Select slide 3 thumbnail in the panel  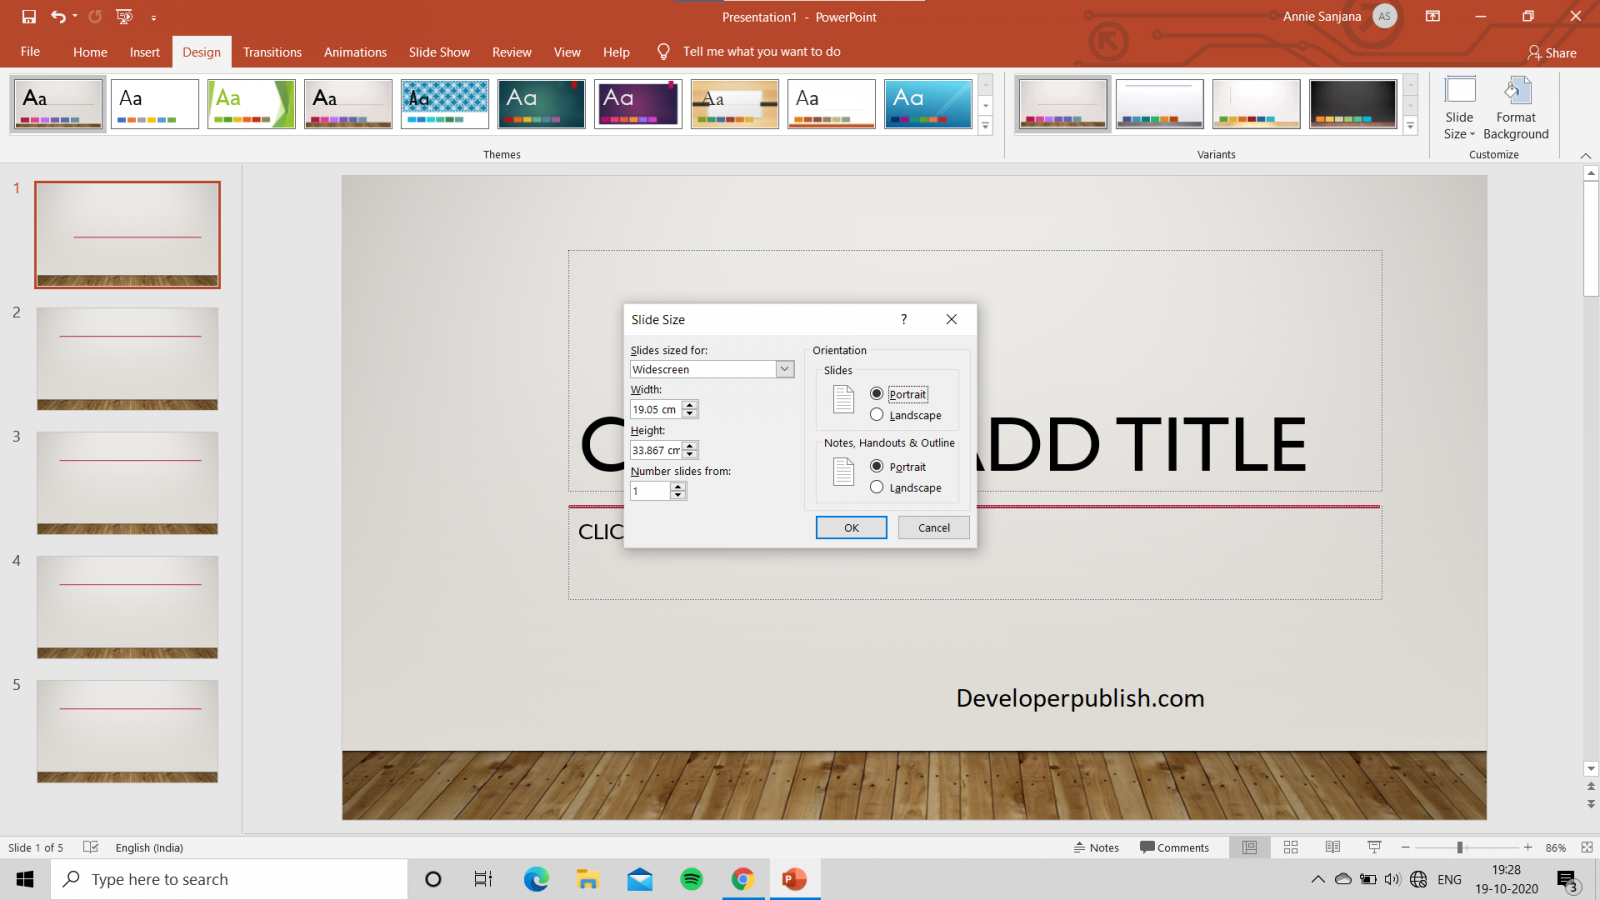pos(127,483)
